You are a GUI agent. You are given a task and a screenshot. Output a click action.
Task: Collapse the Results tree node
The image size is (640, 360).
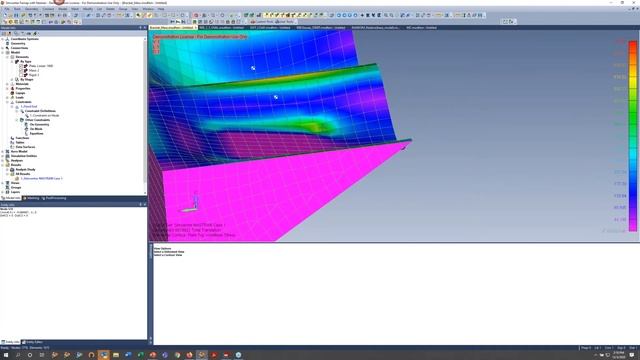[2, 164]
